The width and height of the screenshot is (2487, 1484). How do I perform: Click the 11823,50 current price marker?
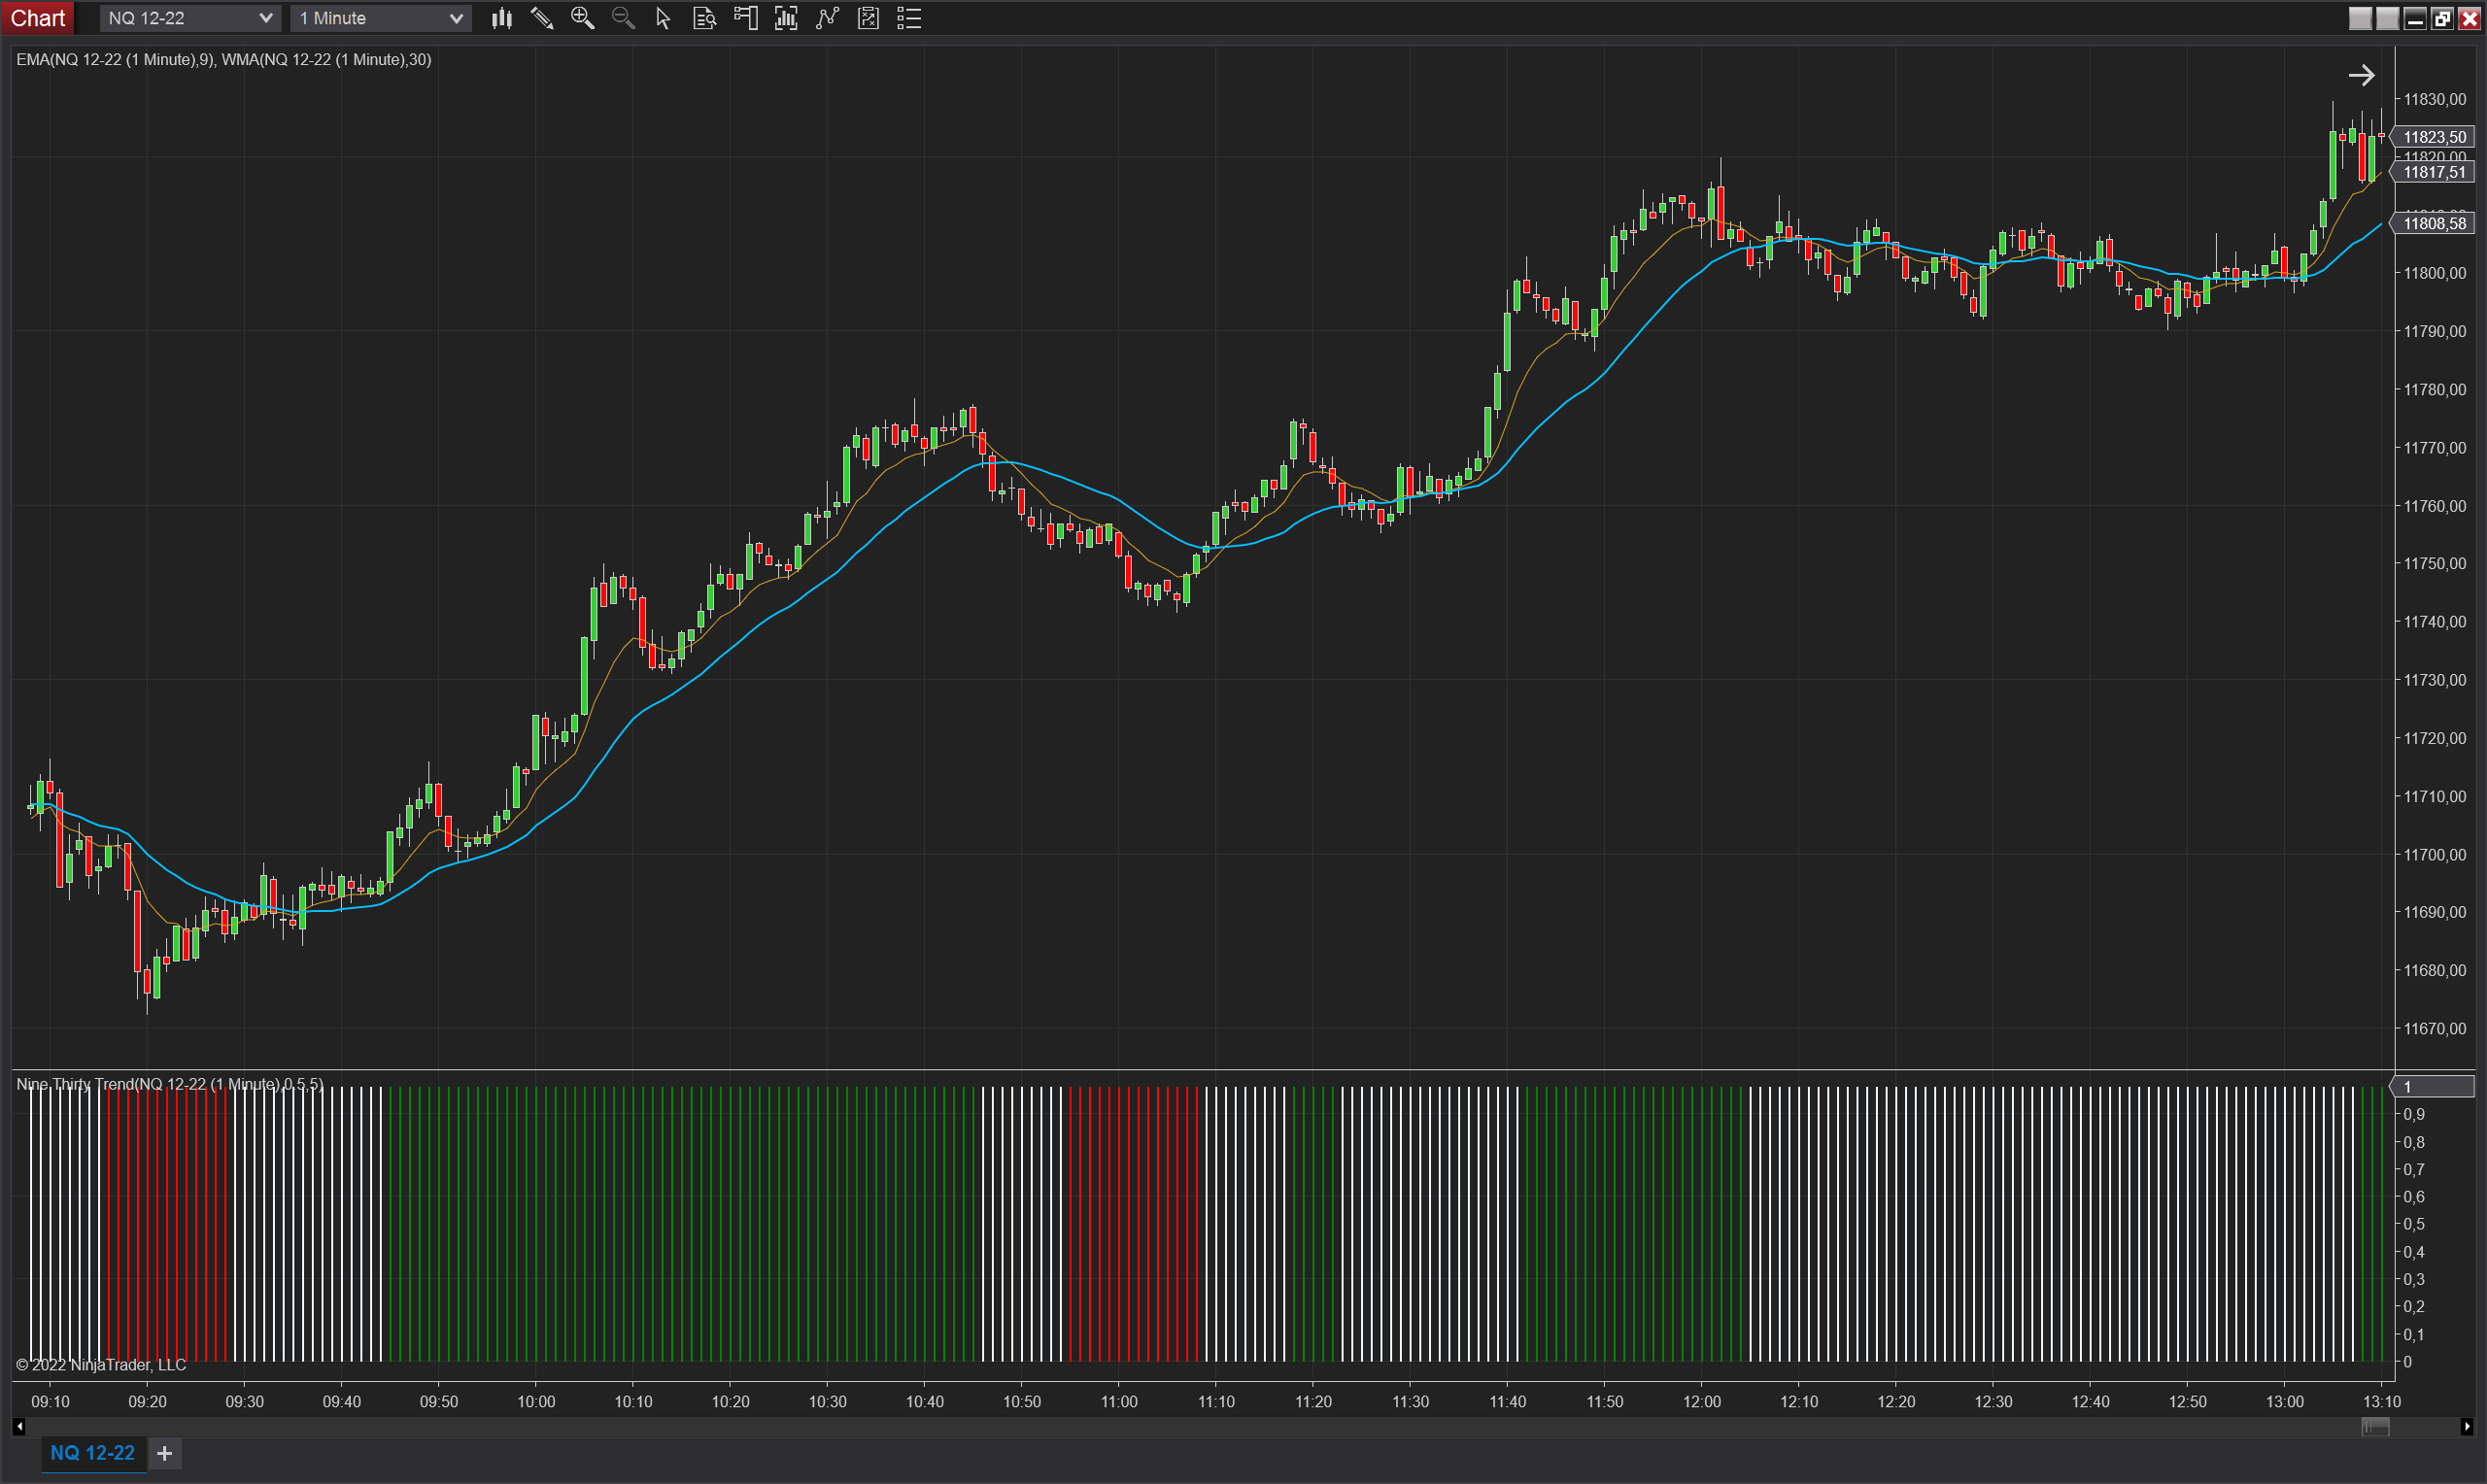tap(2434, 137)
